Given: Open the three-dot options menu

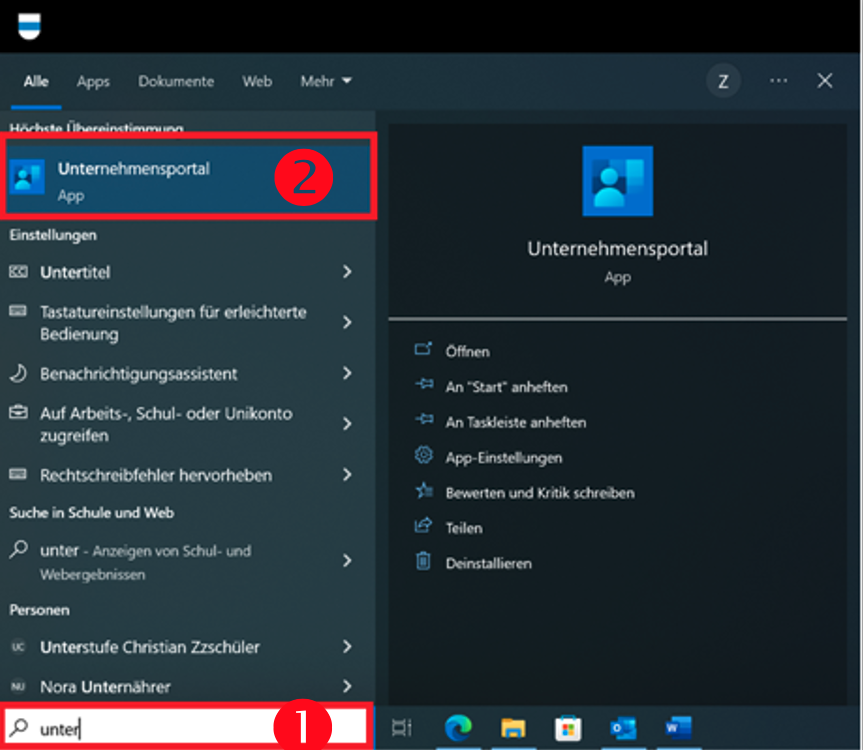Looking at the screenshot, I should click(778, 82).
